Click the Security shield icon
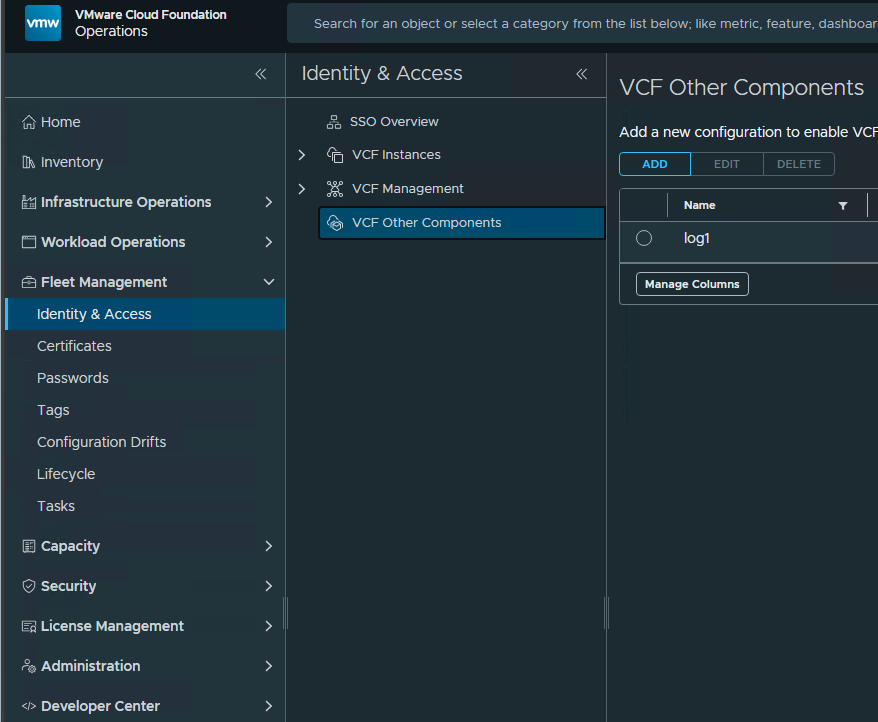 click(x=29, y=586)
